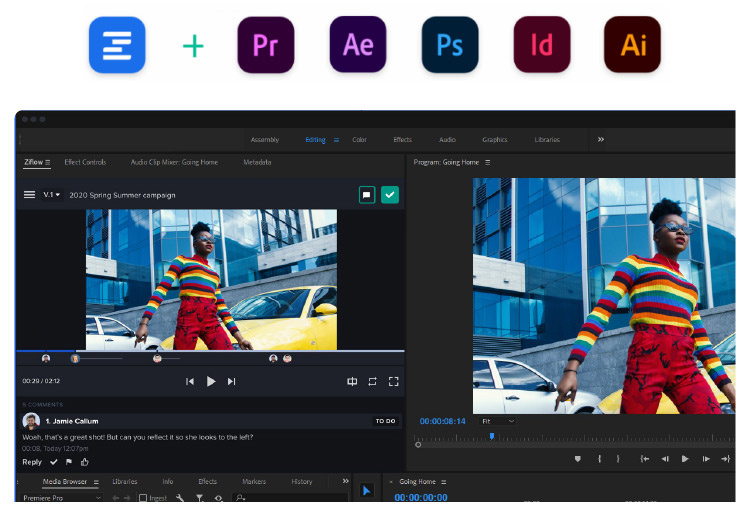The width and height of the screenshot is (751, 514).
Task: Click the After Effects app icon
Action: click(357, 45)
